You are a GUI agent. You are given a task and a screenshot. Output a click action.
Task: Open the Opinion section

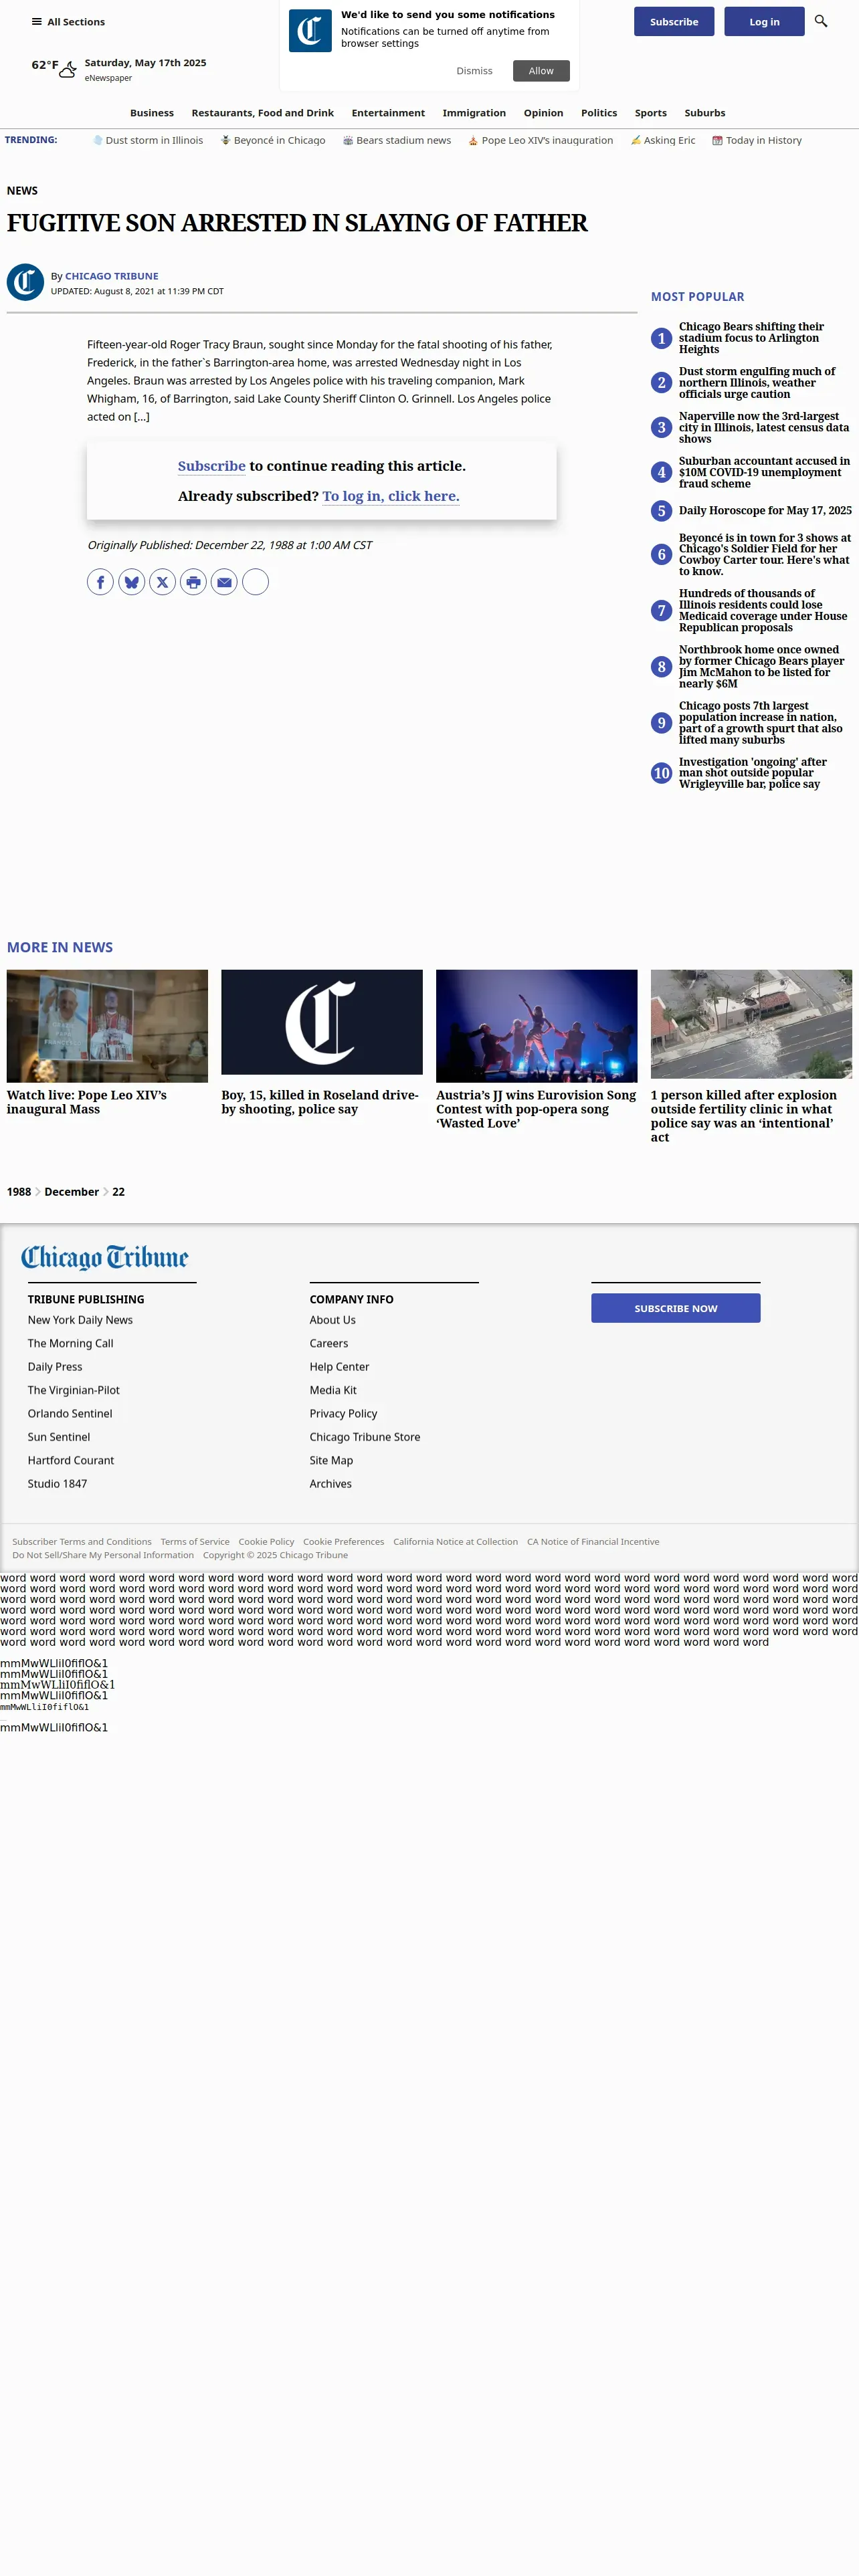pyautogui.click(x=543, y=113)
